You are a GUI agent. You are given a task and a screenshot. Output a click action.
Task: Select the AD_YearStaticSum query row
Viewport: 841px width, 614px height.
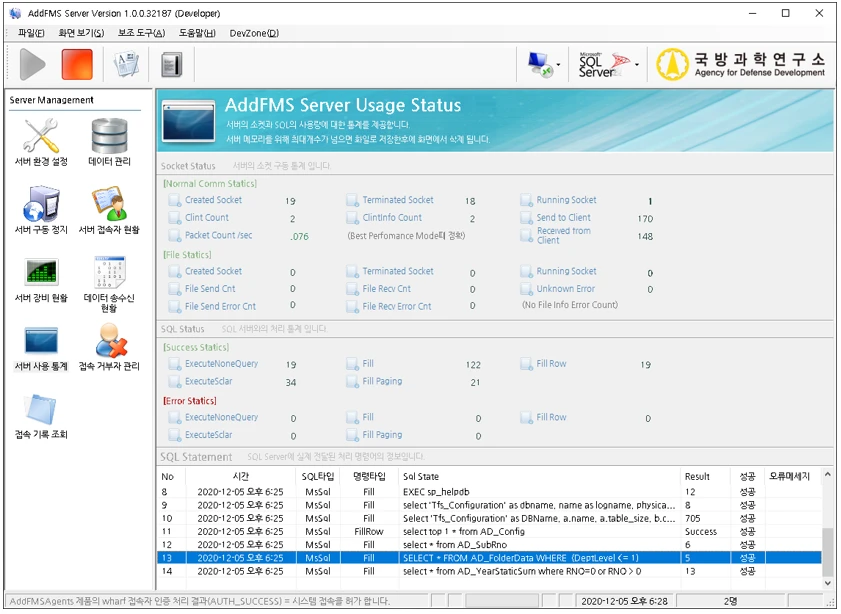(x=489, y=572)
